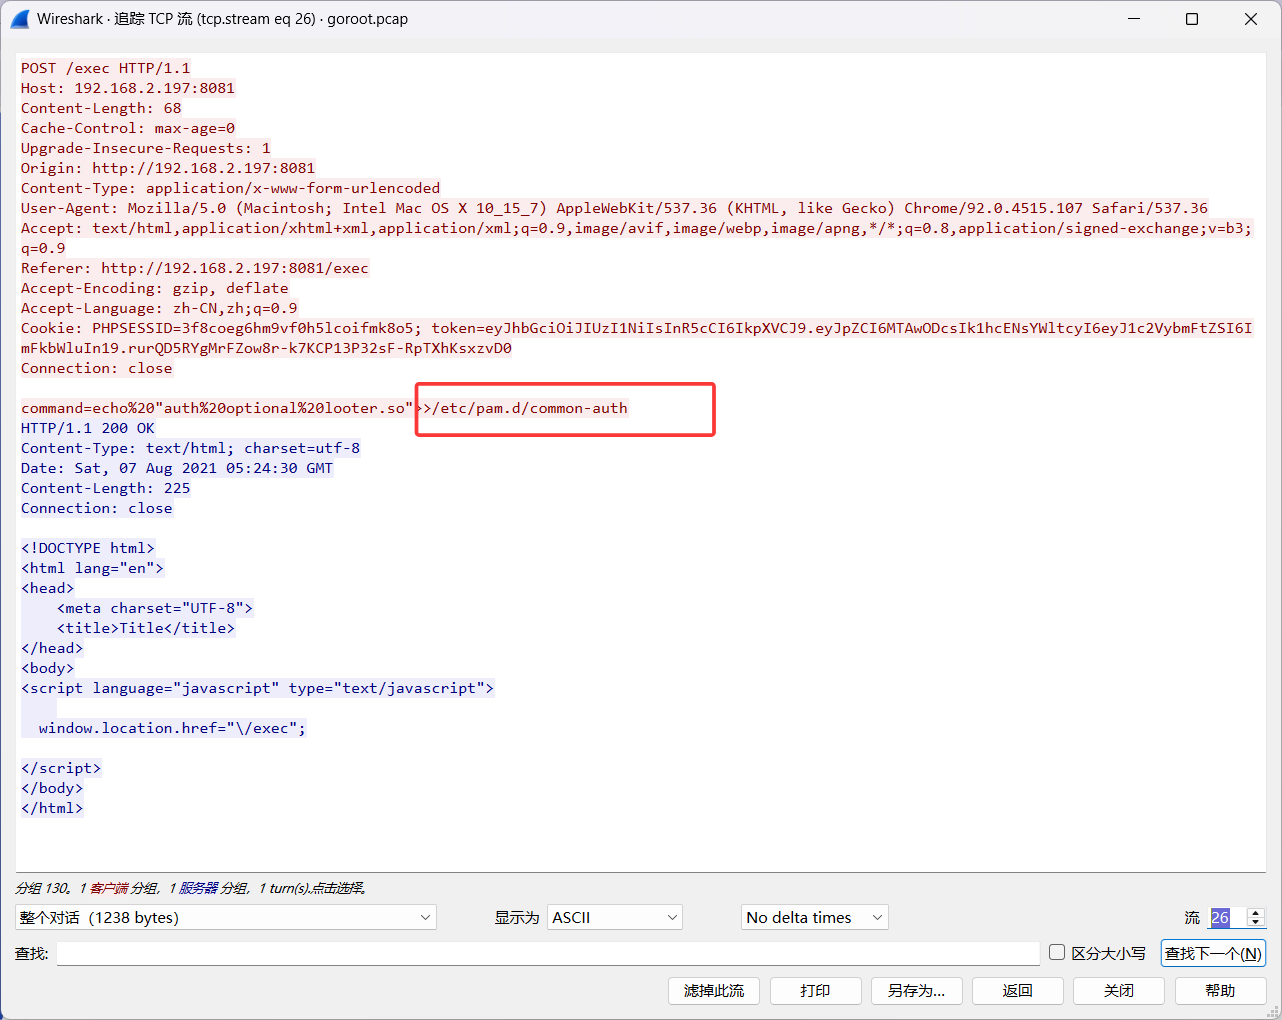The height and width of the screenshot is (1020, 1282).
Task: Click the command=echo auth optional looter.so payload
Action: pyautogui.click(x=324, y=408)
